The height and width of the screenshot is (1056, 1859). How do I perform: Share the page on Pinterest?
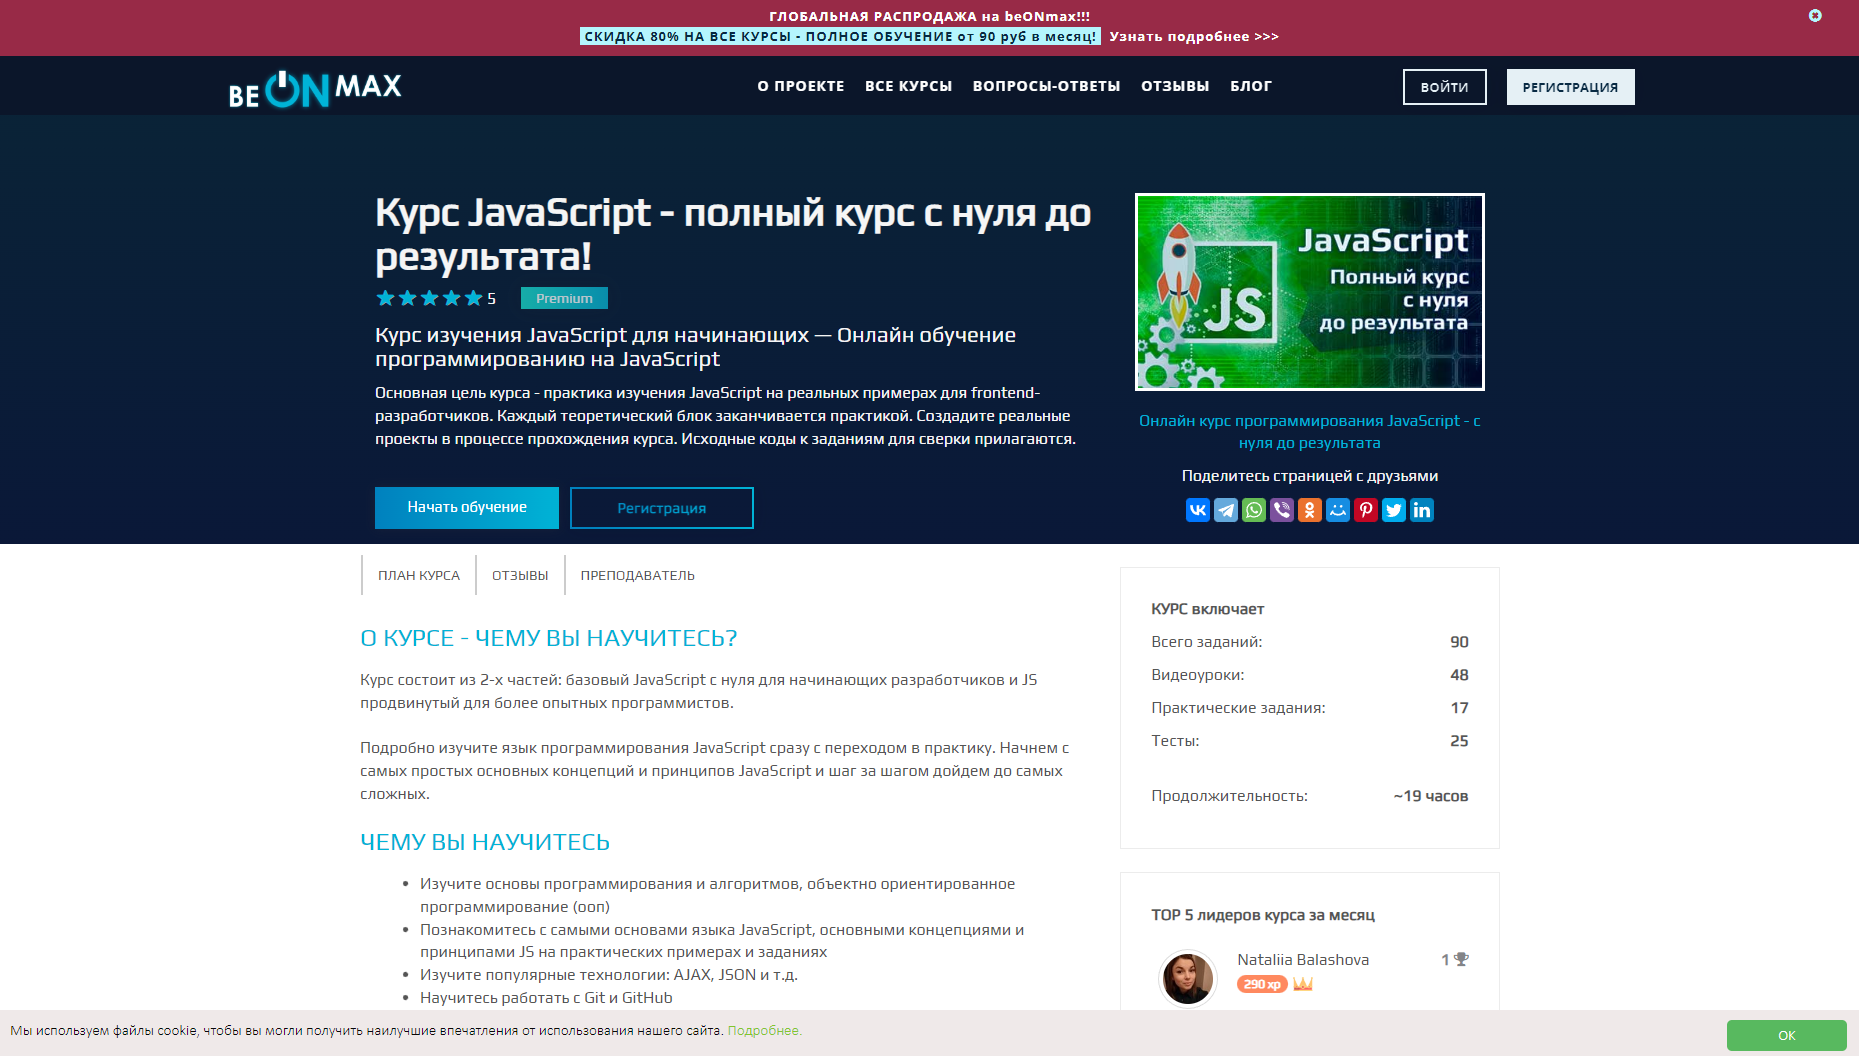pyautogui.click(x=1365, y=510)
